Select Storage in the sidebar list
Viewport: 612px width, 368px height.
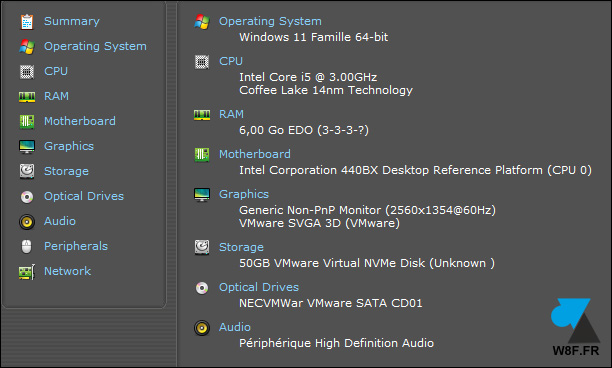66,171
